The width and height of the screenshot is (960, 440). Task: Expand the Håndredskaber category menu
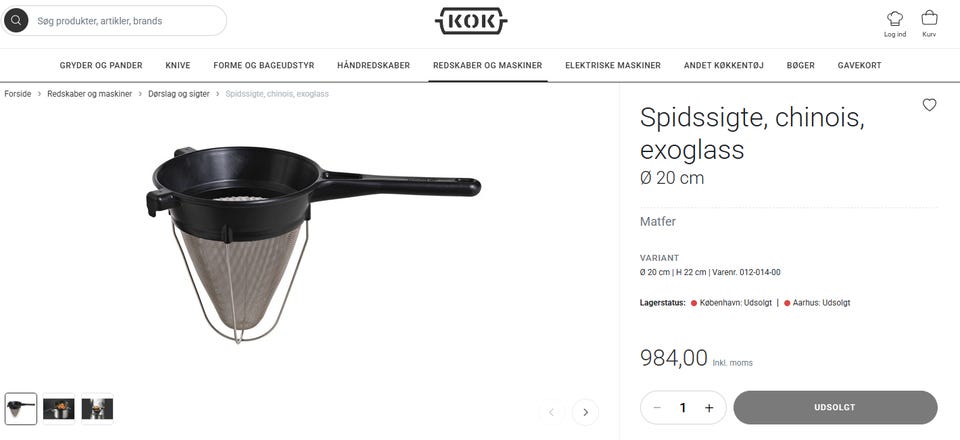point(373,65)
